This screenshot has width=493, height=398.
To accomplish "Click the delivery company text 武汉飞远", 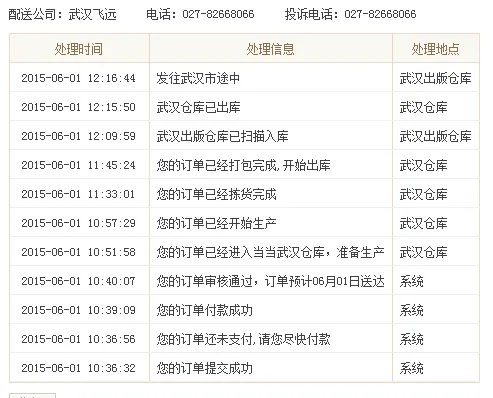I will tap(92, 14).
